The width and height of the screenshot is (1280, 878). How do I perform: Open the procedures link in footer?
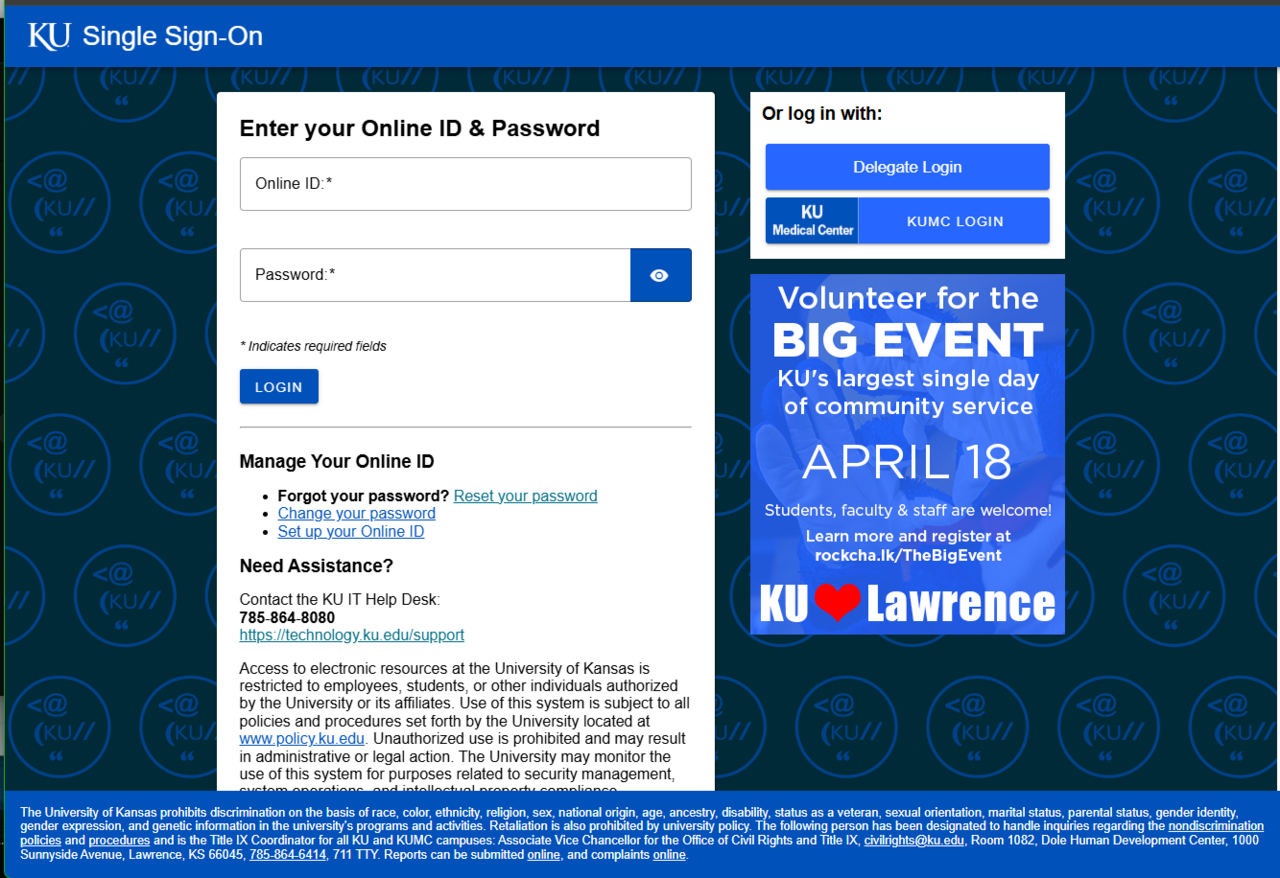click(119, 841)
